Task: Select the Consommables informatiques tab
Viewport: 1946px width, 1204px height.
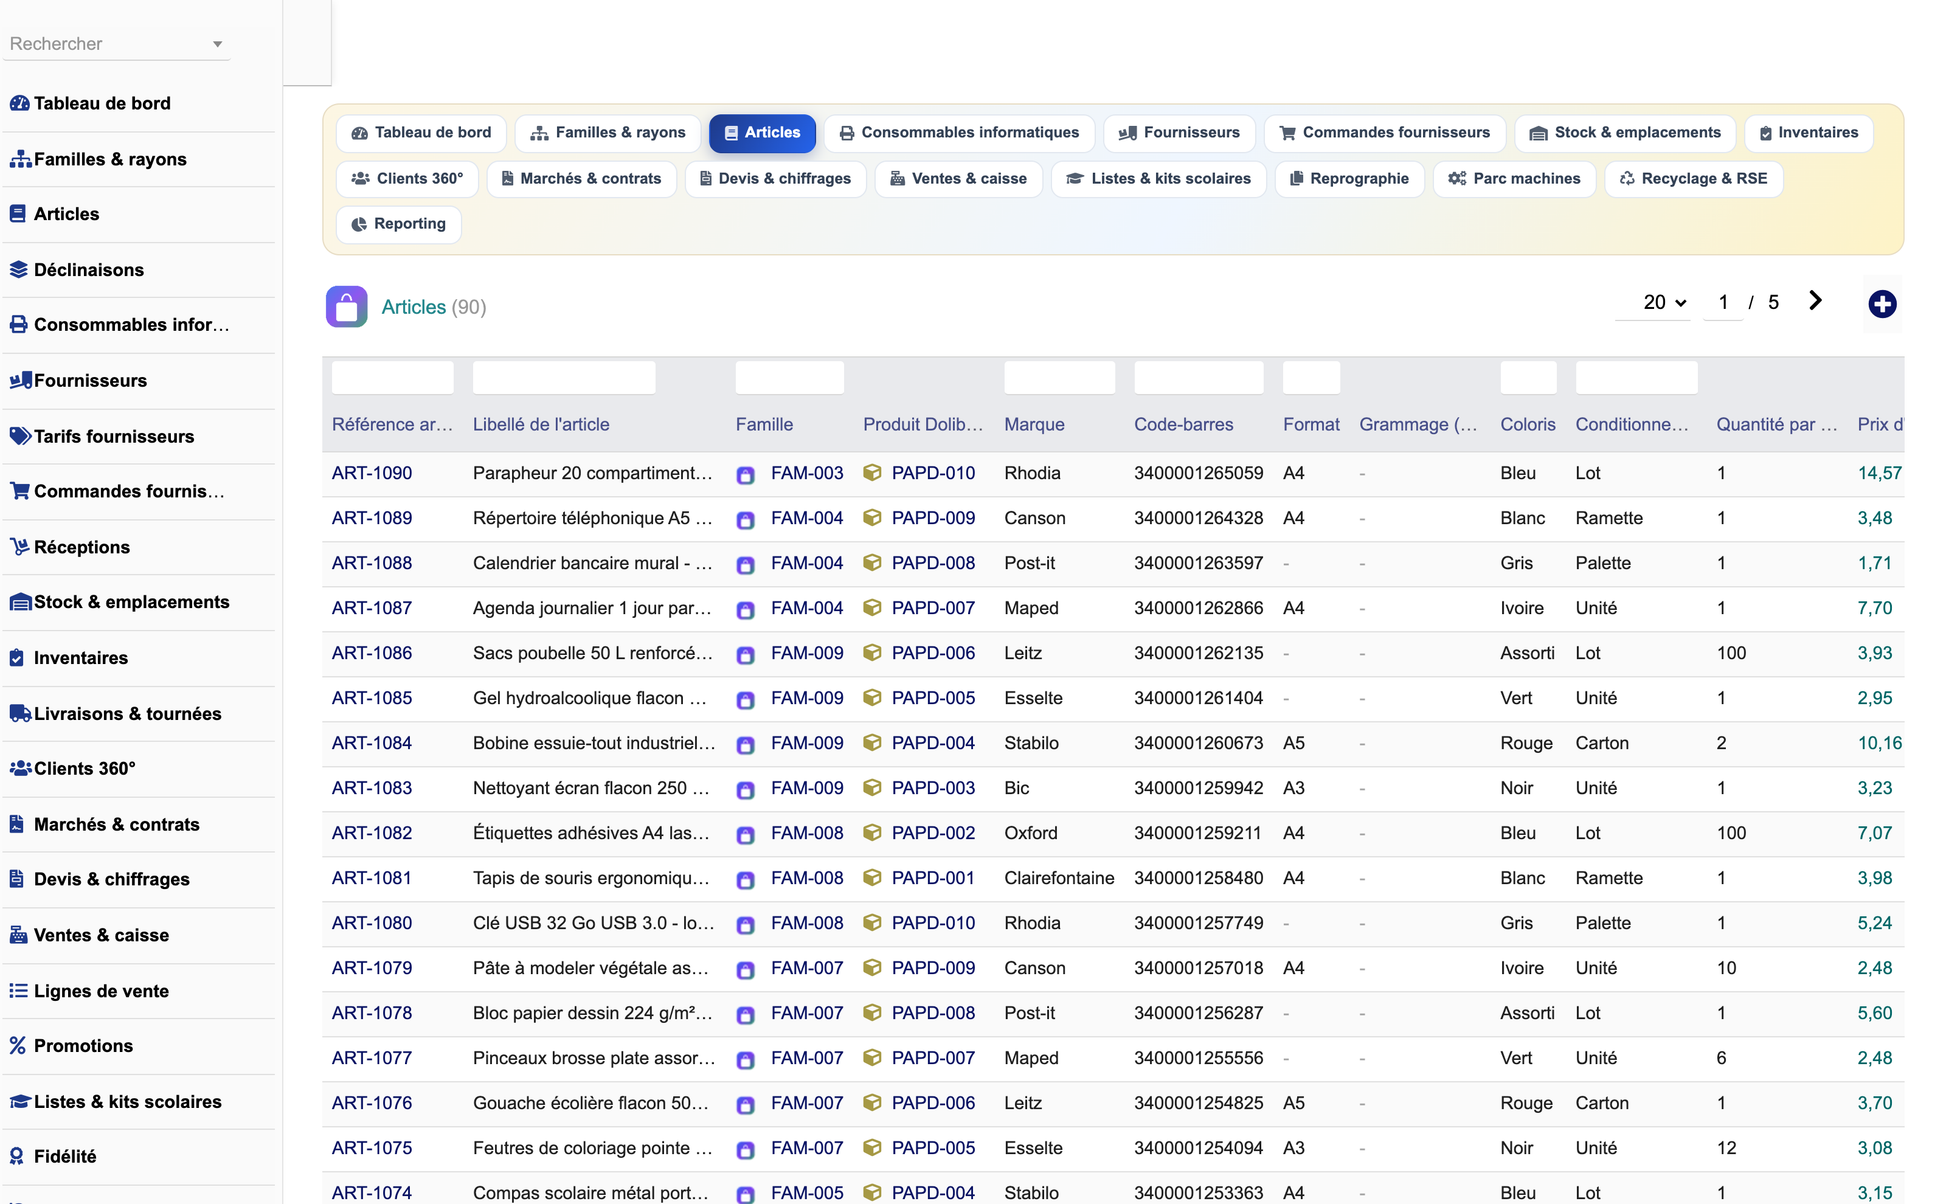Action: coord(959,133)
